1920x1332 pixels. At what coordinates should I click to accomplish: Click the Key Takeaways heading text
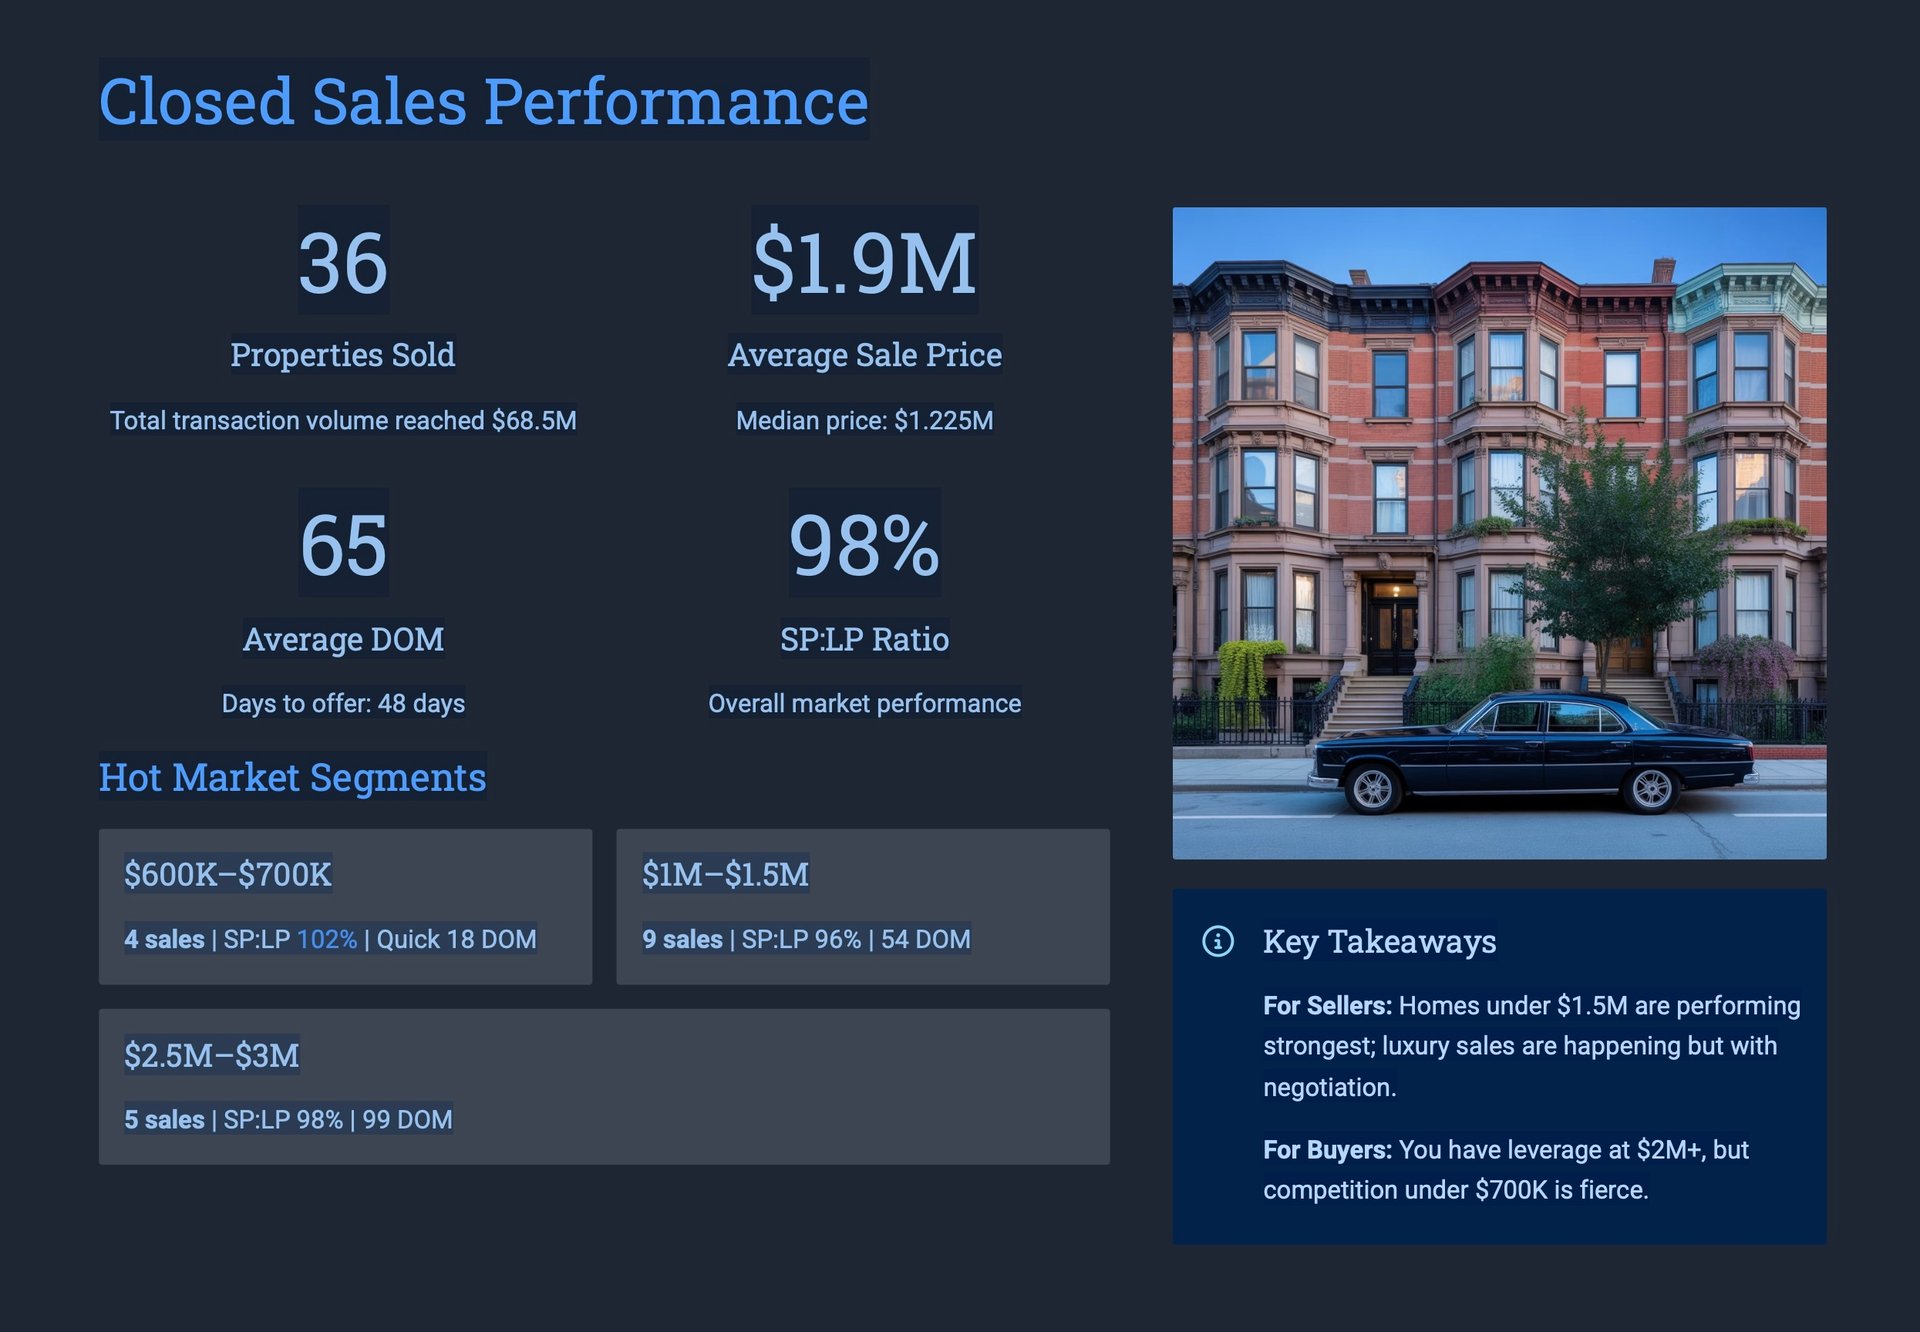point(1379,941)
